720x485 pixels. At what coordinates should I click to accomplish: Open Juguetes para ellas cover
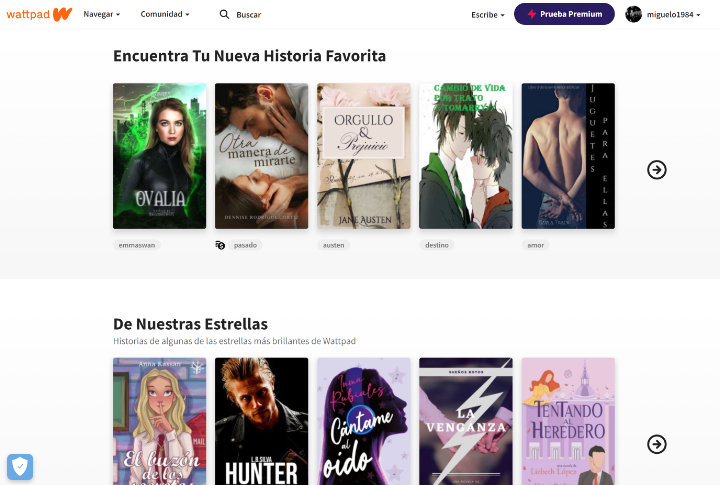point(568,156)
